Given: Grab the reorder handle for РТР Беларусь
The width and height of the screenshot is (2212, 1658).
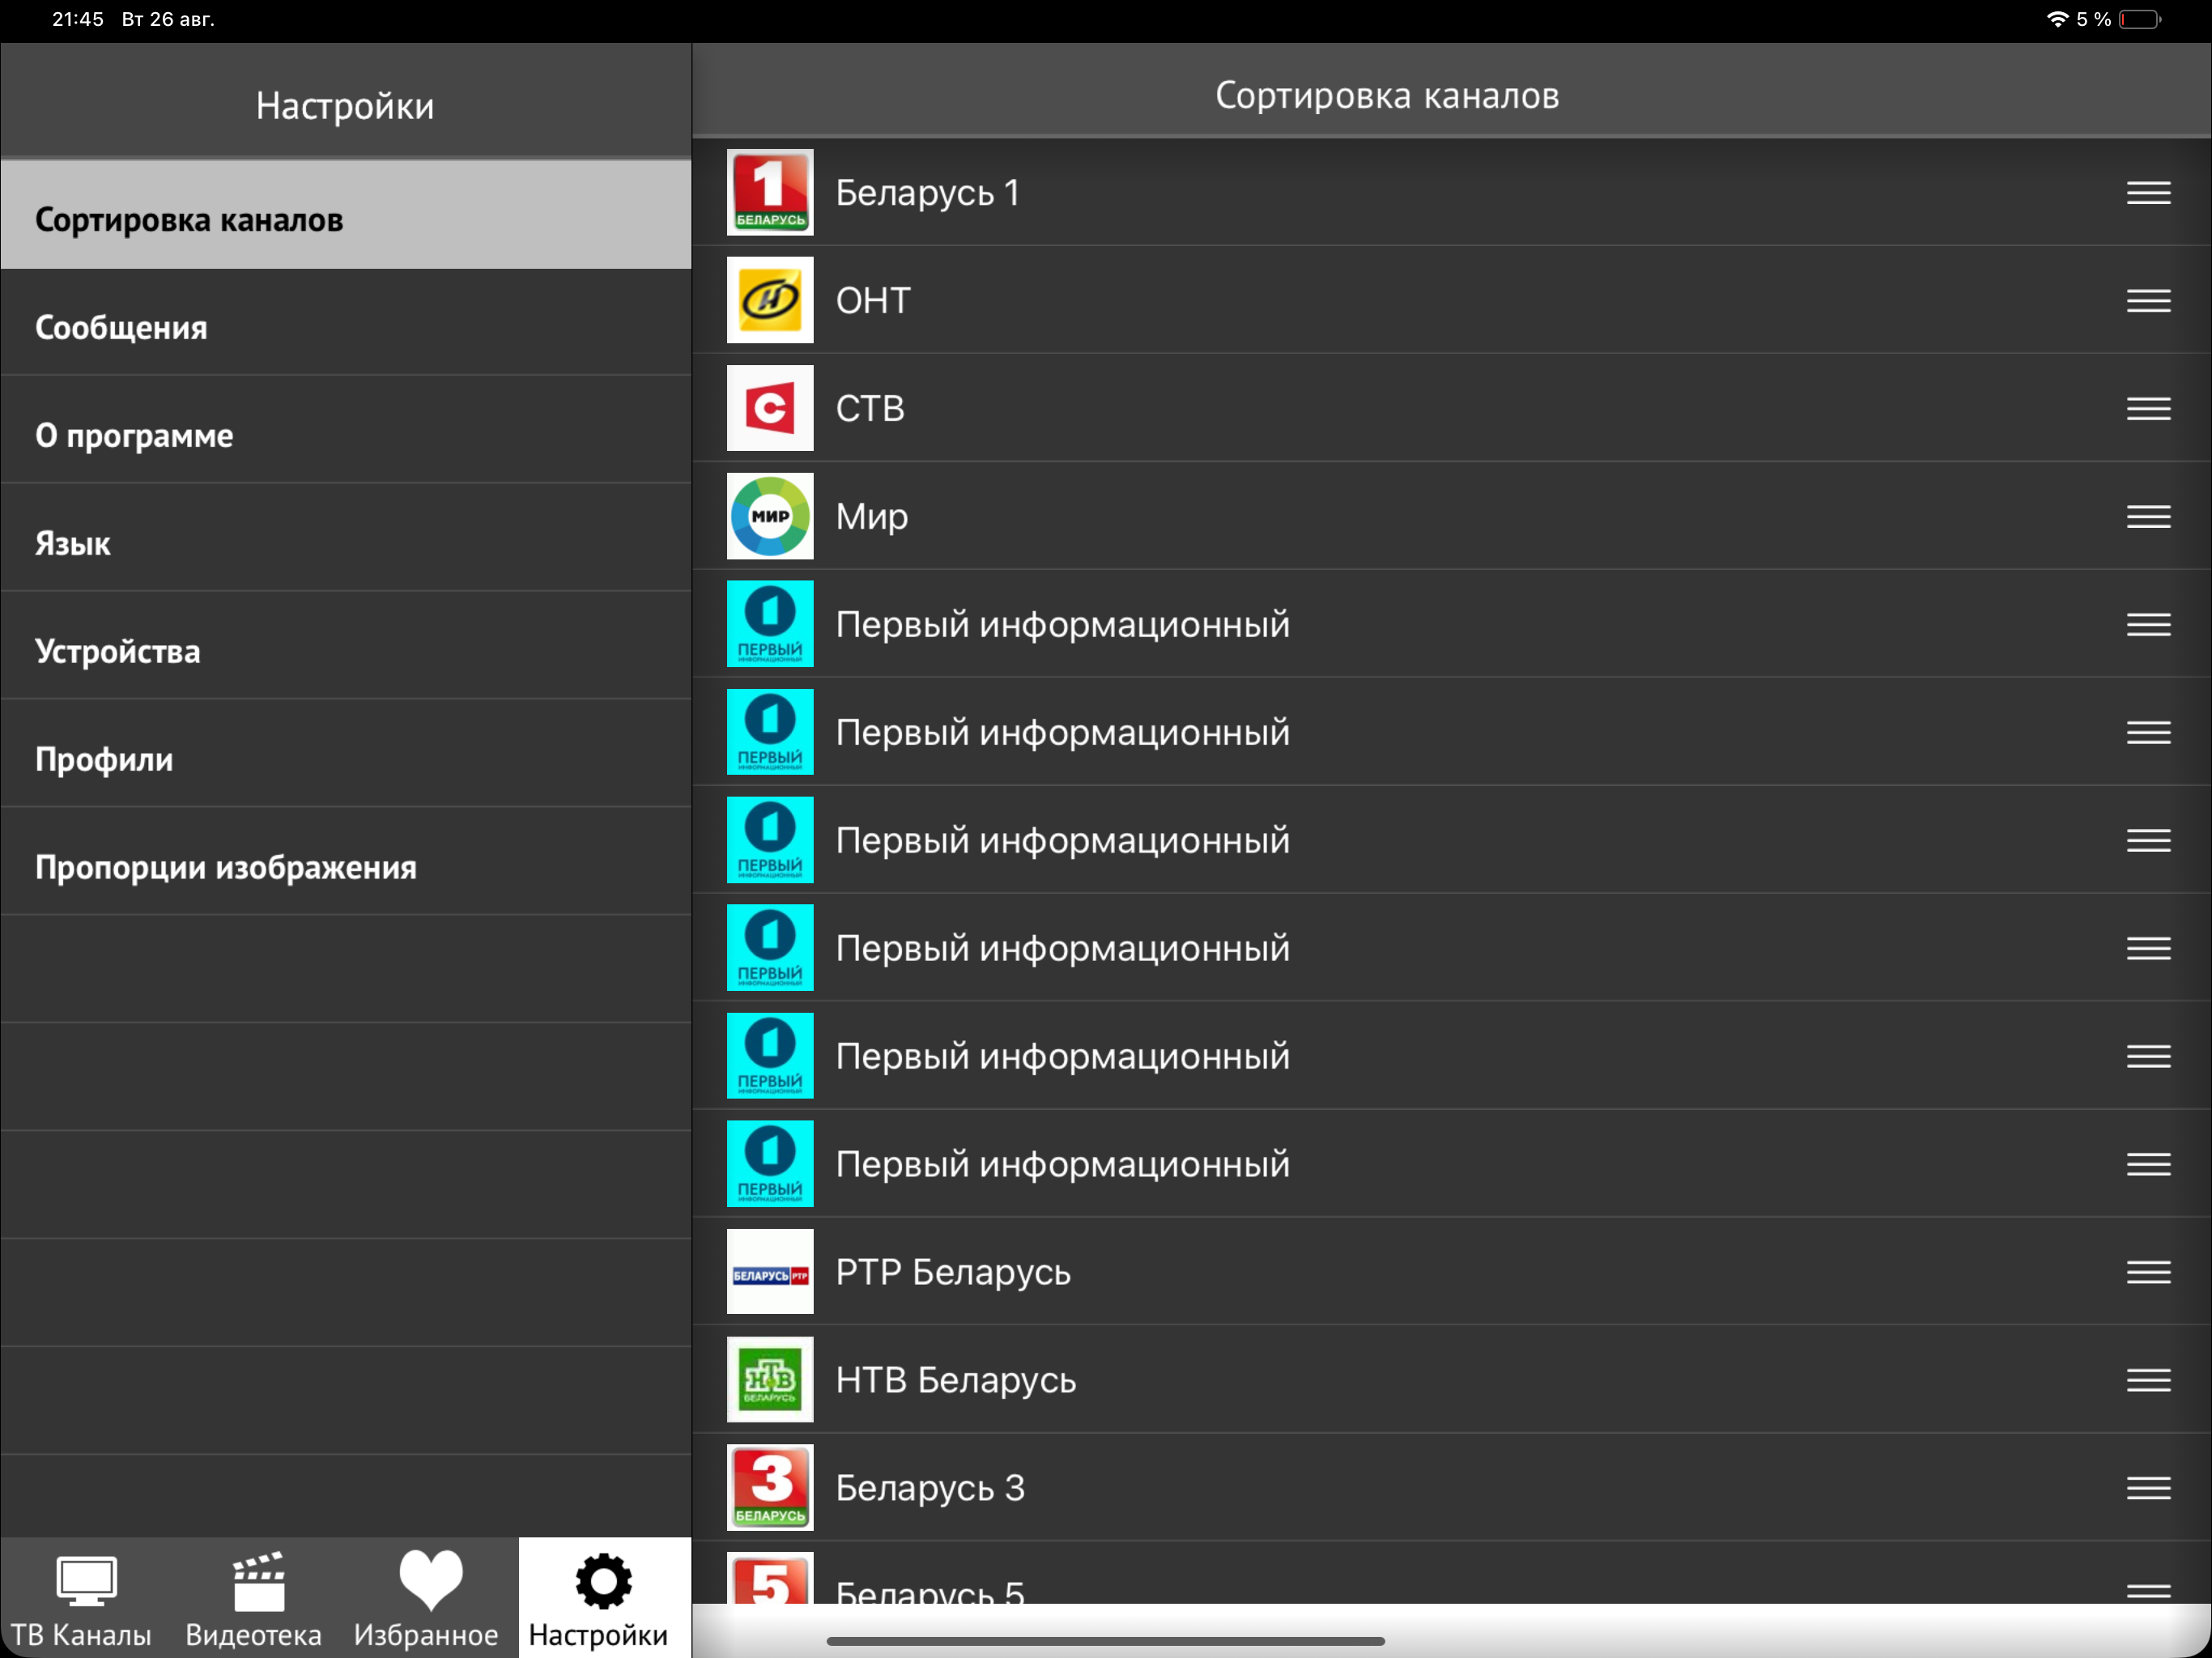Looking at the screenshot, I should point(2148,1272).
